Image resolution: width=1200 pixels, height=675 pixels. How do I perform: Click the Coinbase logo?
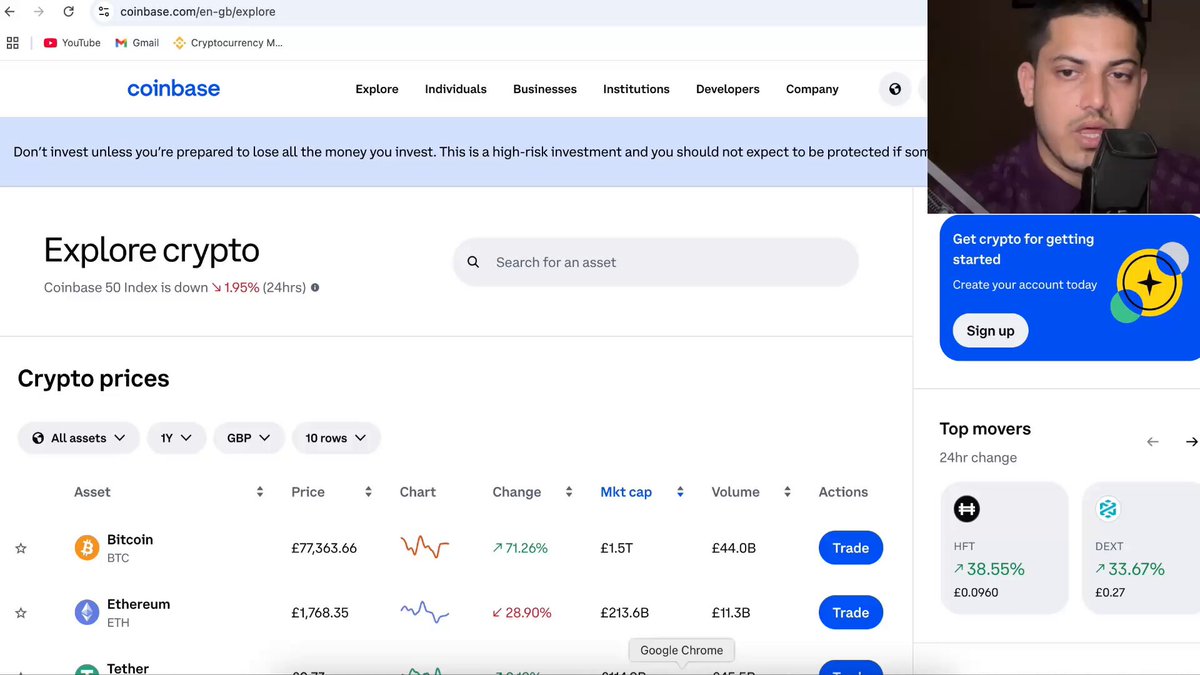(x=173, y=89)
